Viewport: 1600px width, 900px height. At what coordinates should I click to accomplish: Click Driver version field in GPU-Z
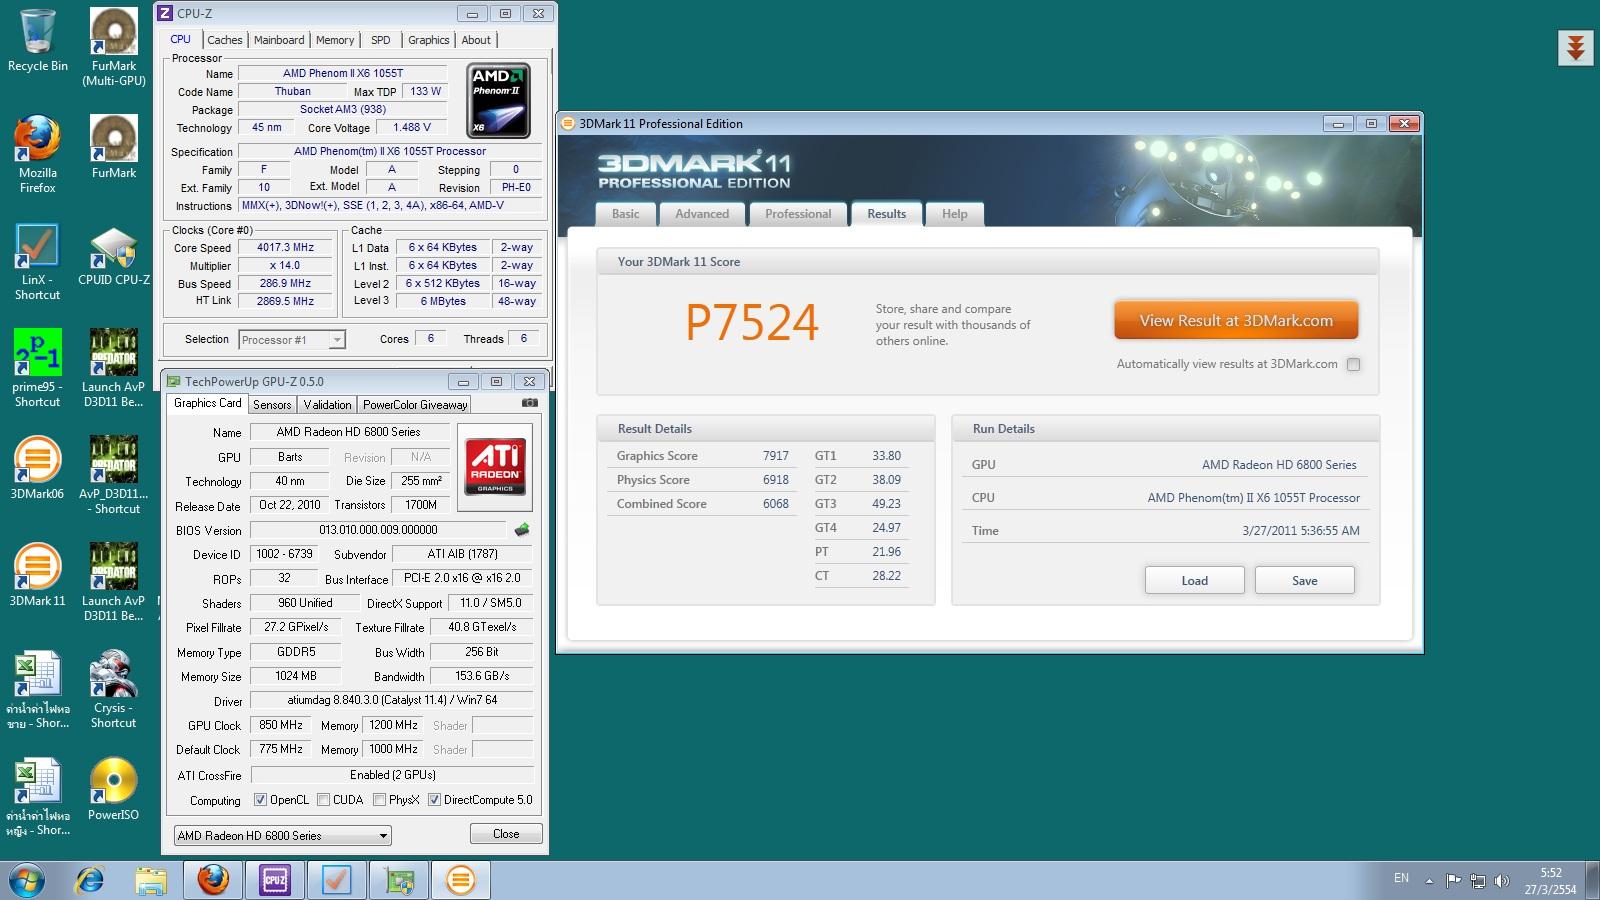(x=391, y=700)
